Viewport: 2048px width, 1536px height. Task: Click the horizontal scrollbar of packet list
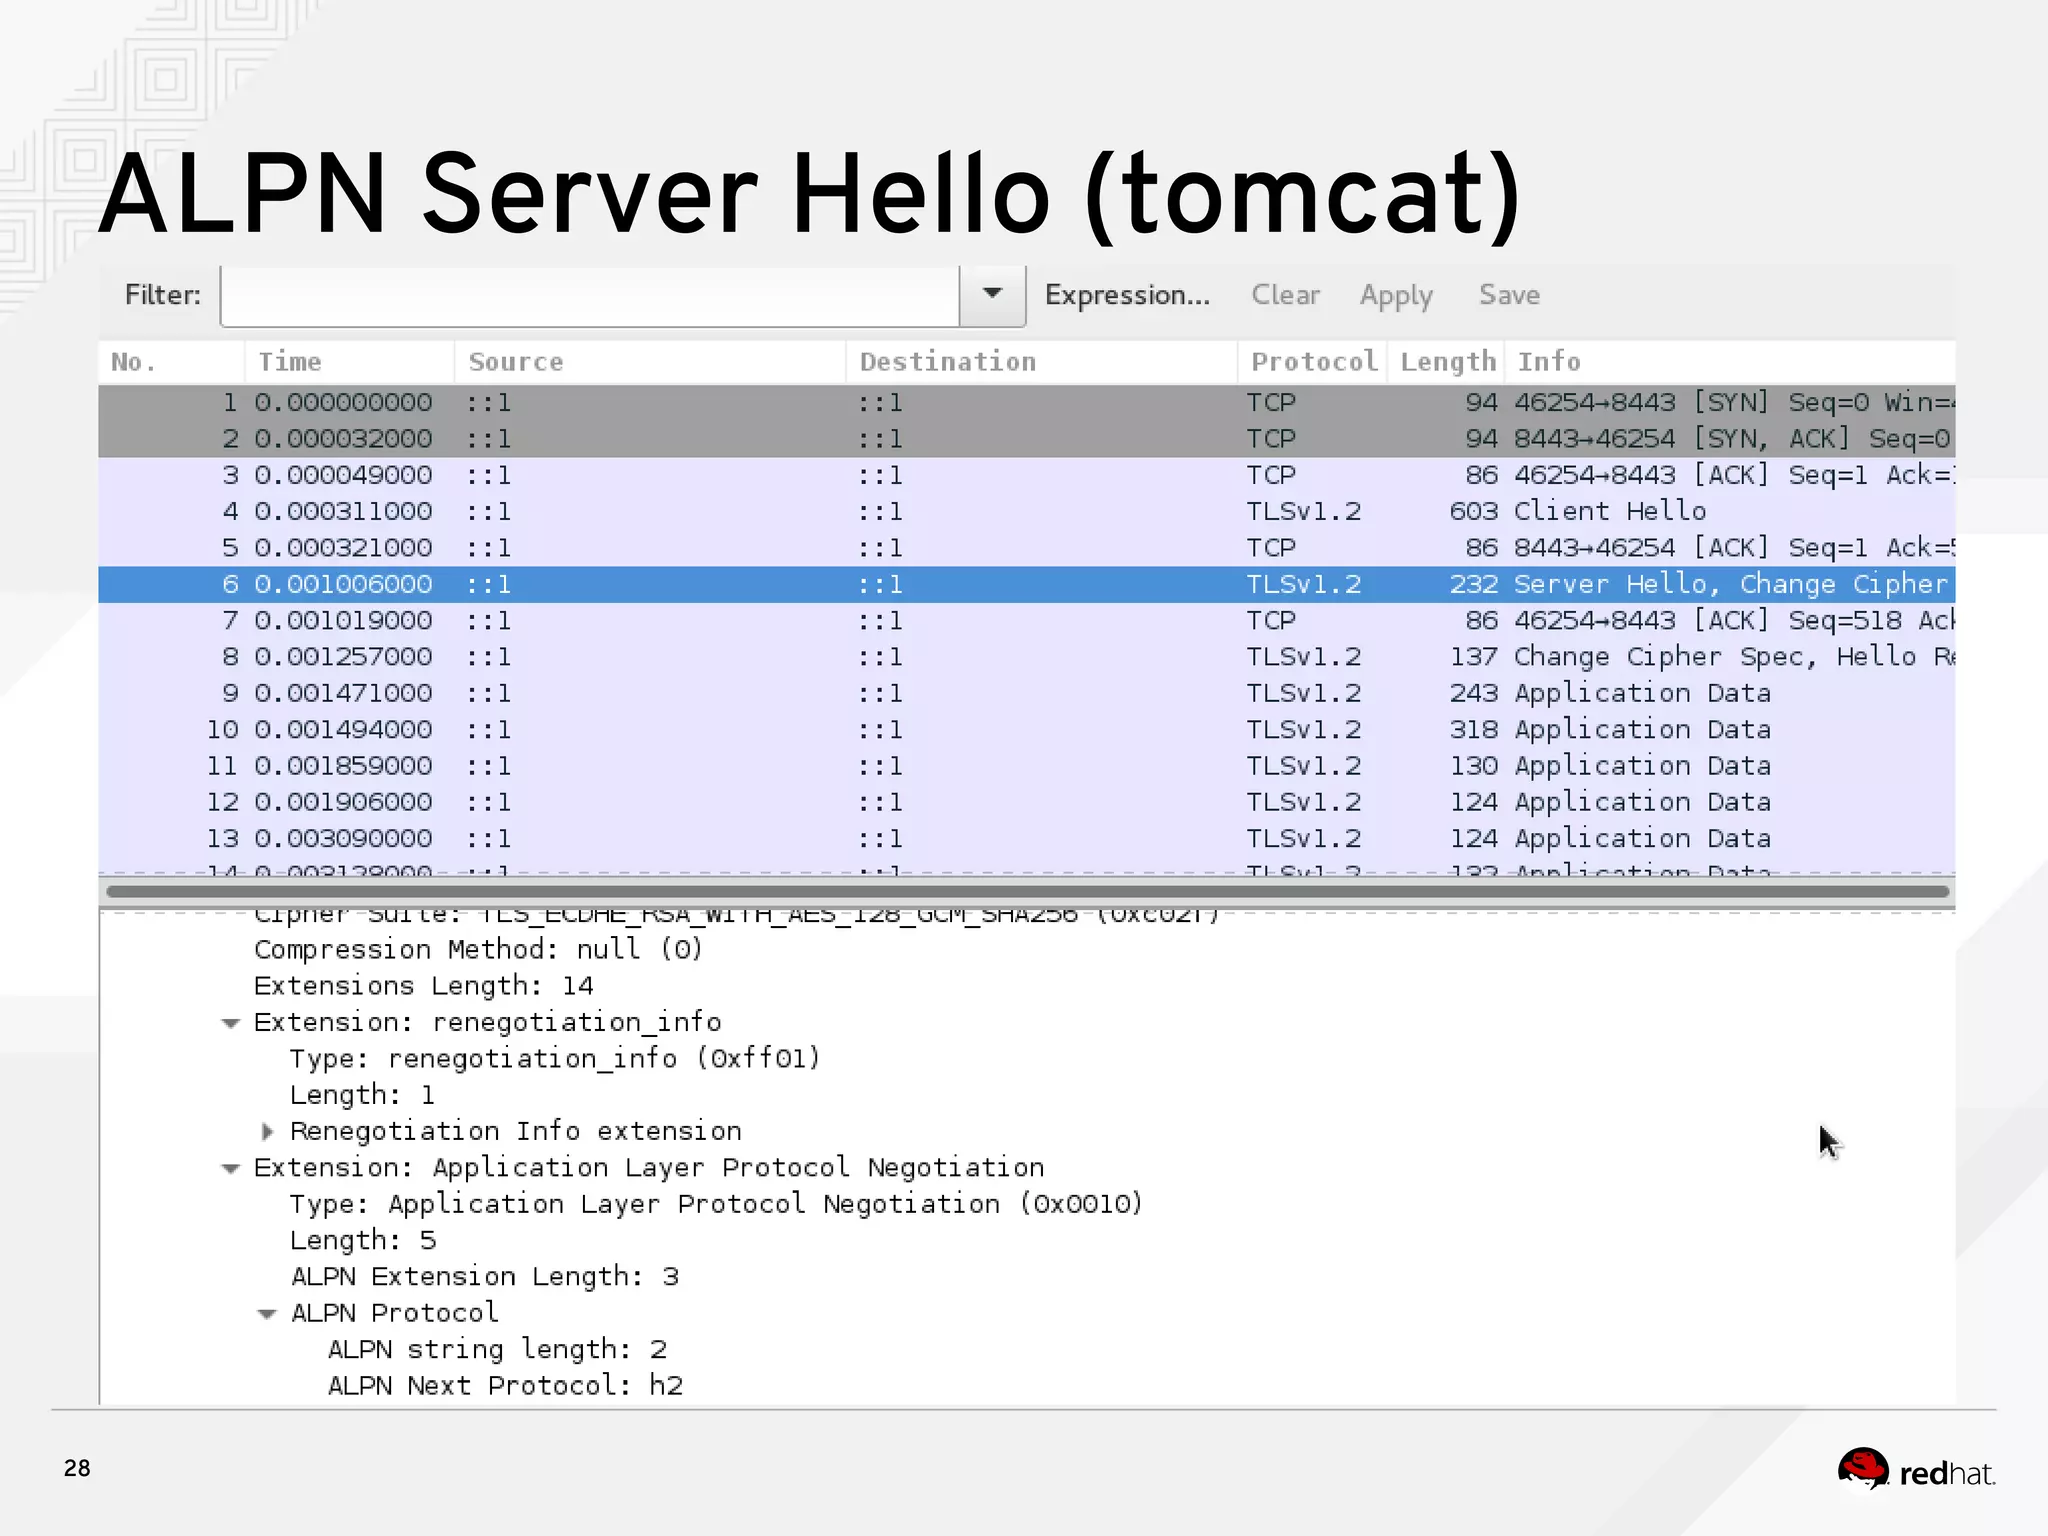(x=1027, y=891)
